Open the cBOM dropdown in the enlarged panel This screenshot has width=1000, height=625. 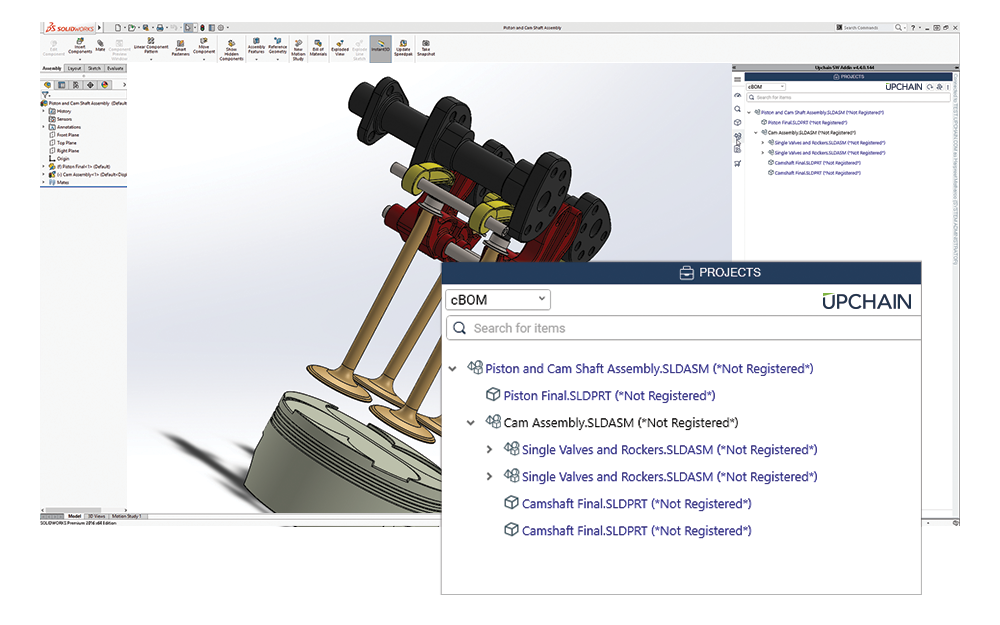click(497, 300)
